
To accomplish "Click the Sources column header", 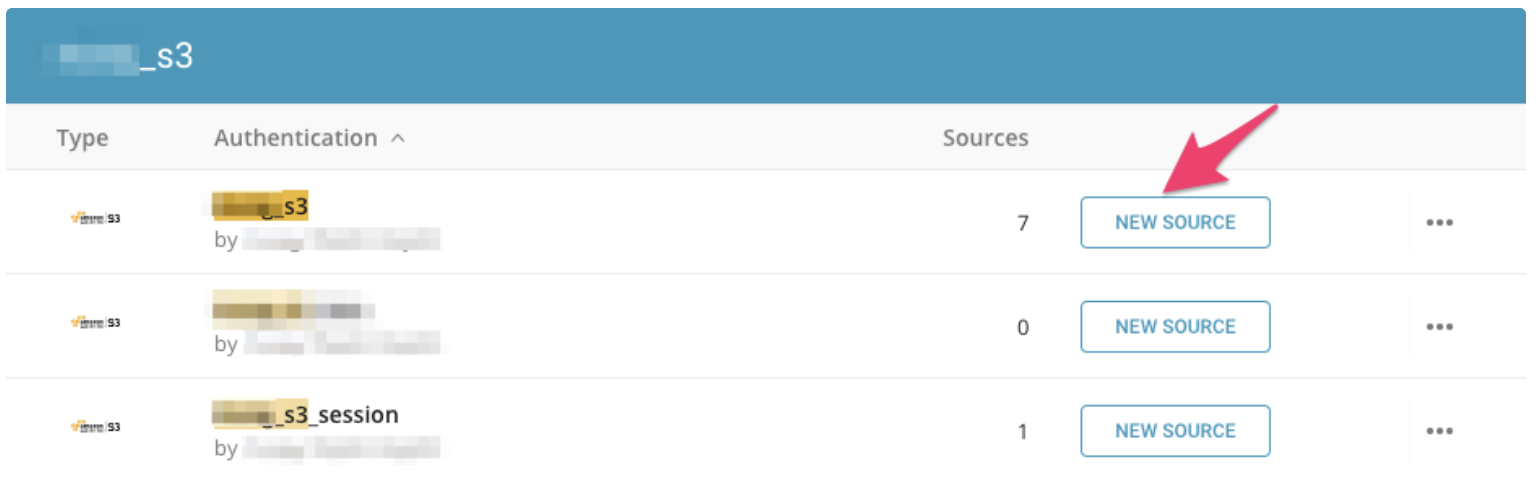I will [x=985, y=138].
